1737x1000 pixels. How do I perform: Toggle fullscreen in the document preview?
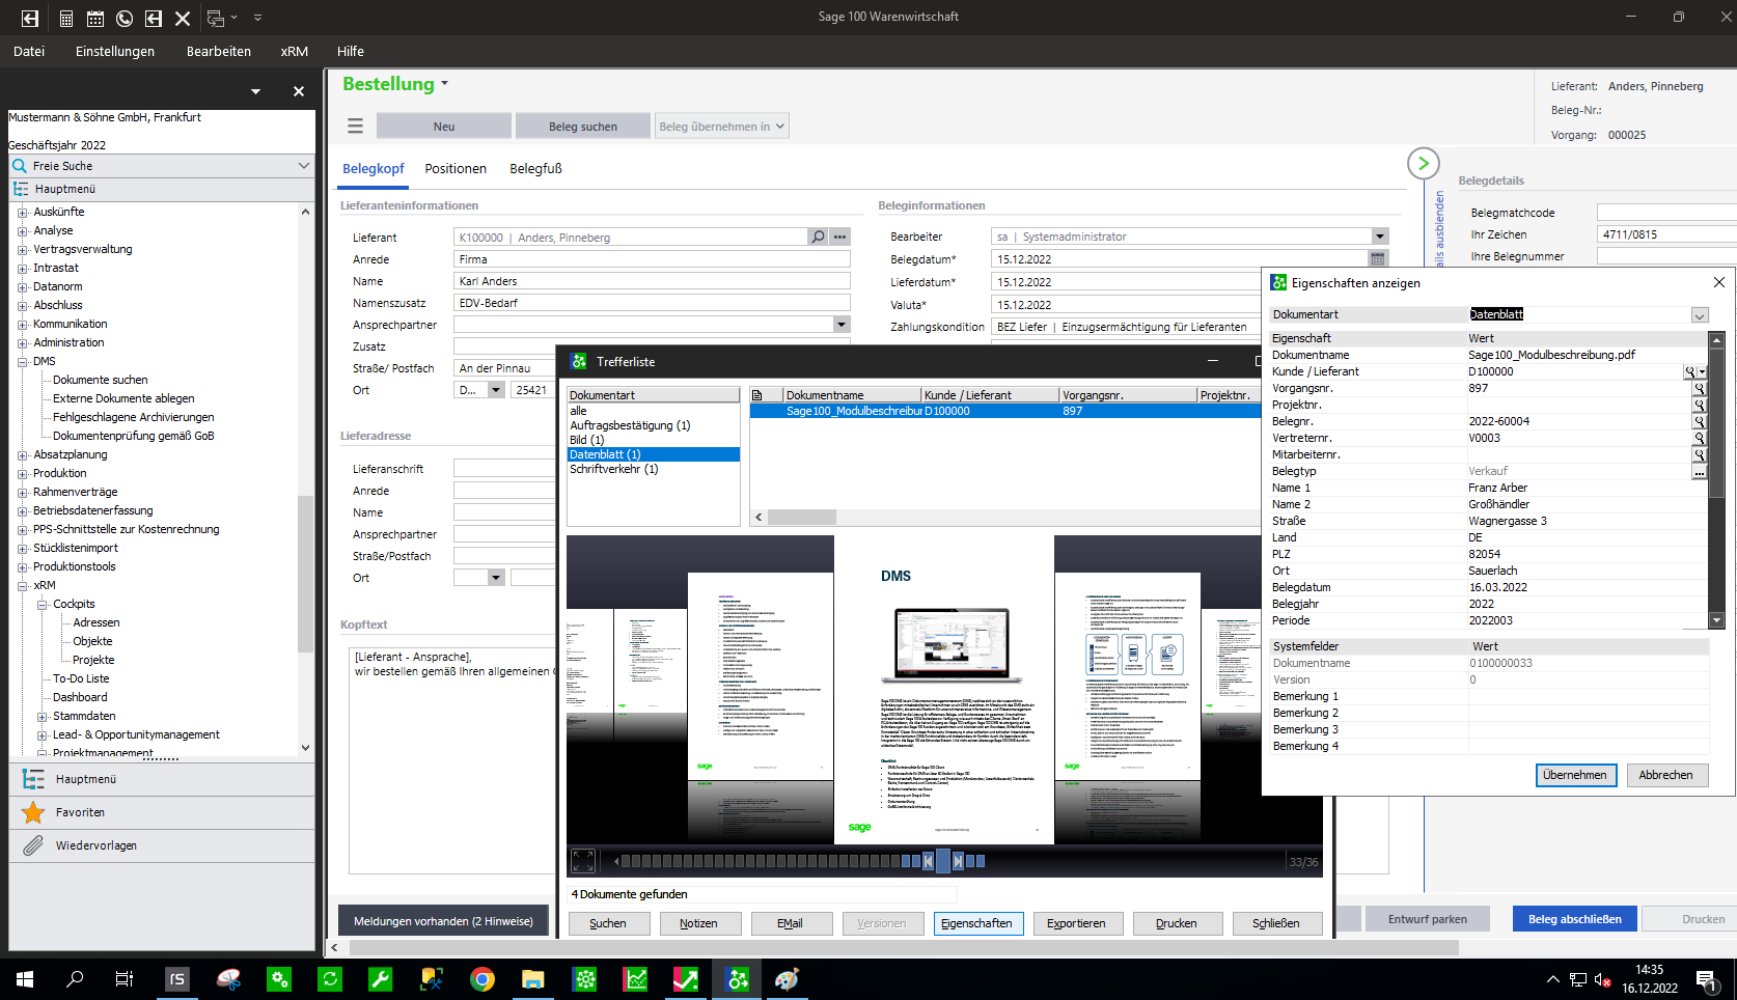pos(583,860)
